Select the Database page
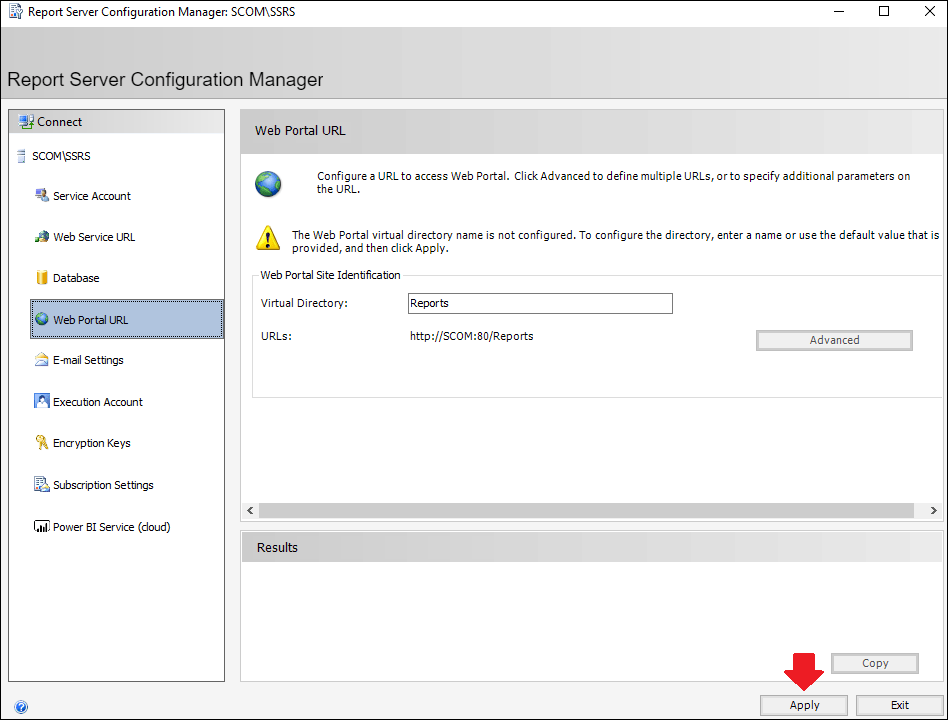 coord(76,278)
